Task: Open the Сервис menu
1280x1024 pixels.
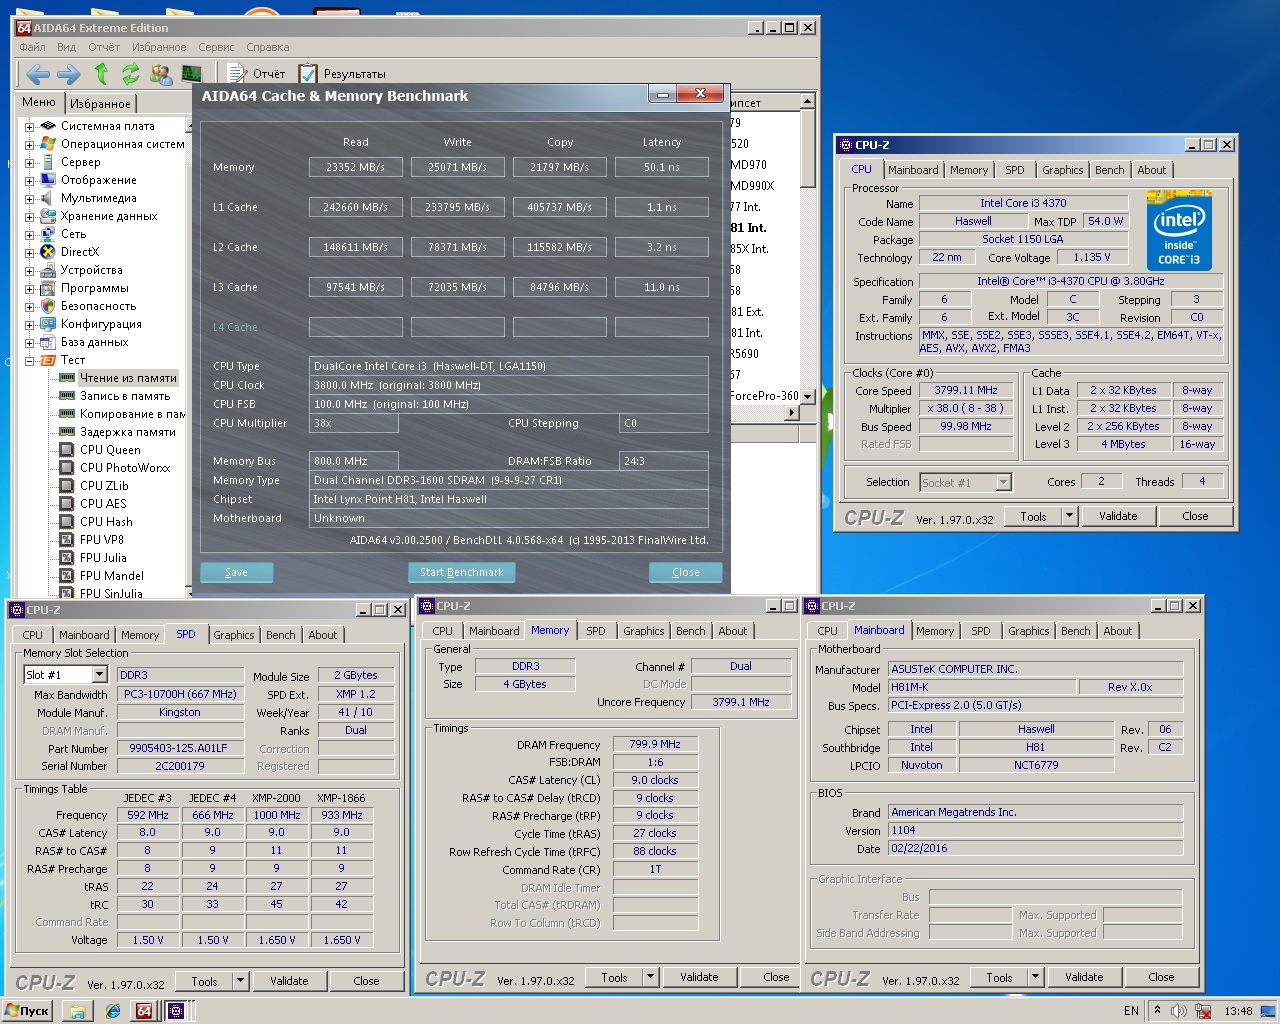Action: pos(216,47)
